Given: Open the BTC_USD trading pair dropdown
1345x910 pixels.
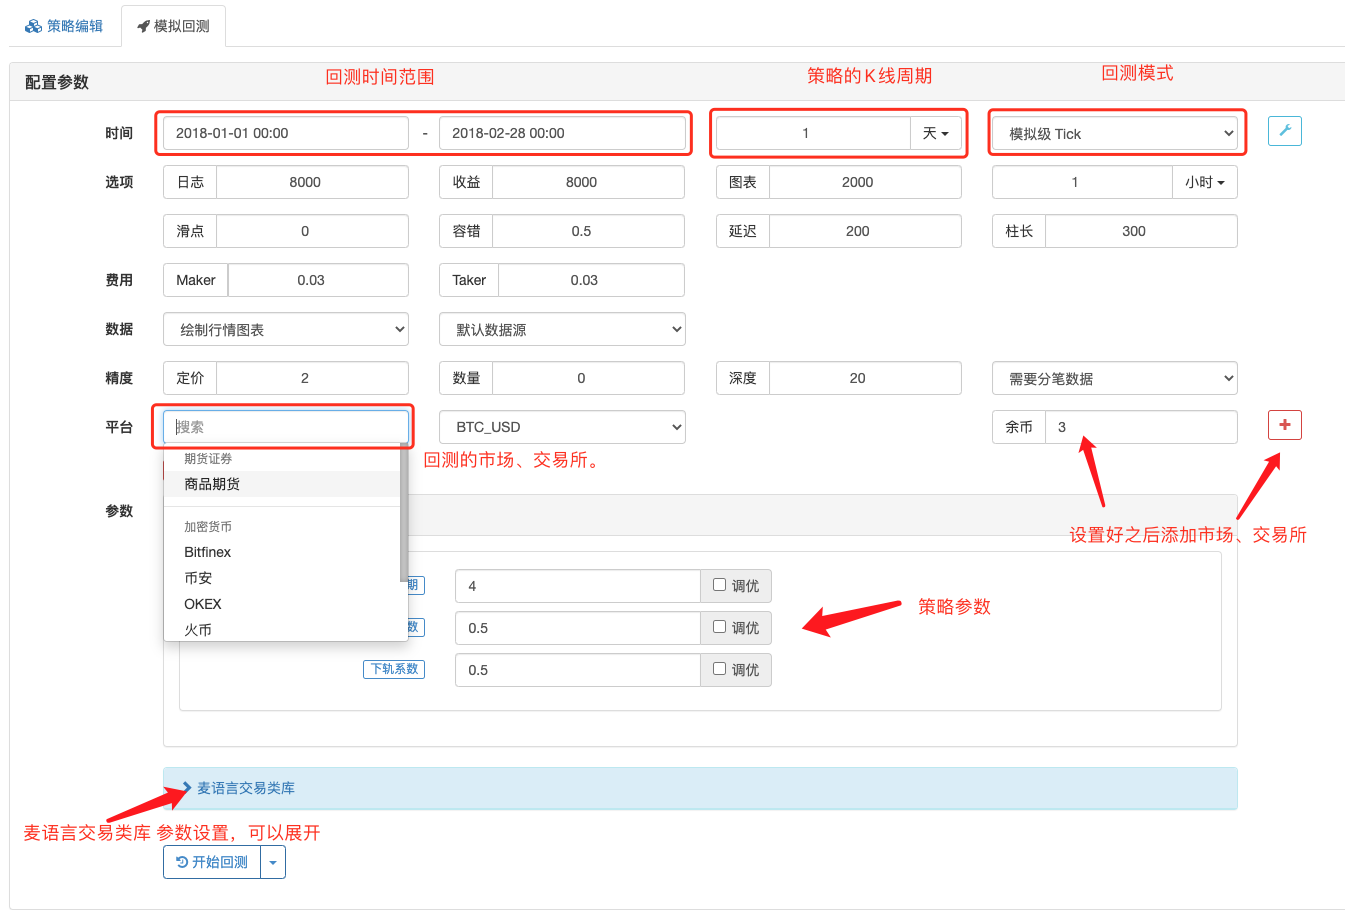Looking at the screenshot, I should (x=562, y=427).
